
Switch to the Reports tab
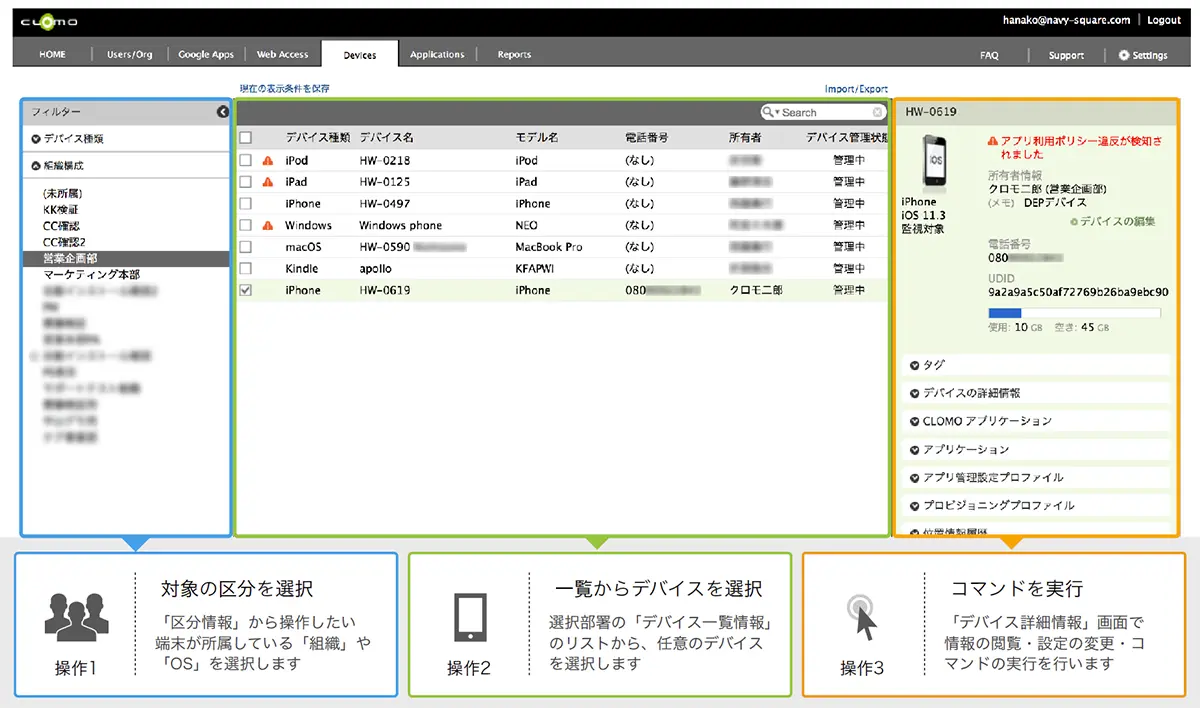click(x=514, y=55)
